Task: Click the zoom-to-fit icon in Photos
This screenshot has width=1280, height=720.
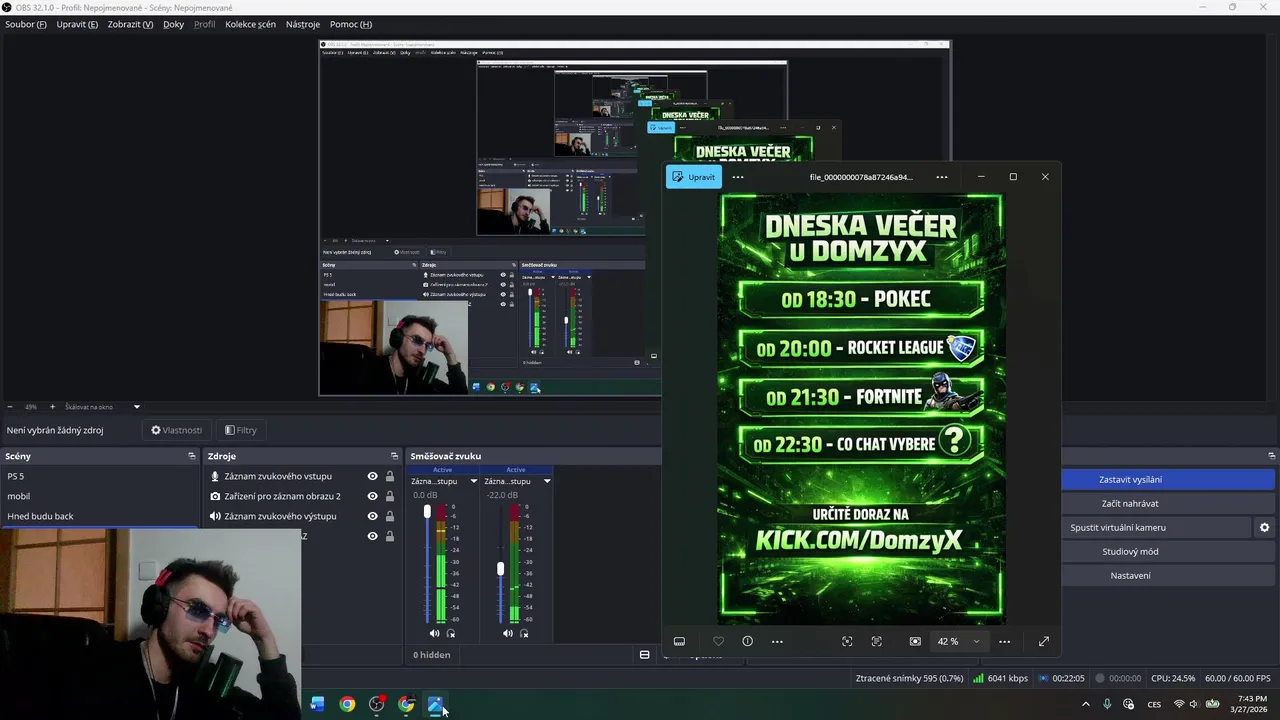Action: click(x=847, y=641)
